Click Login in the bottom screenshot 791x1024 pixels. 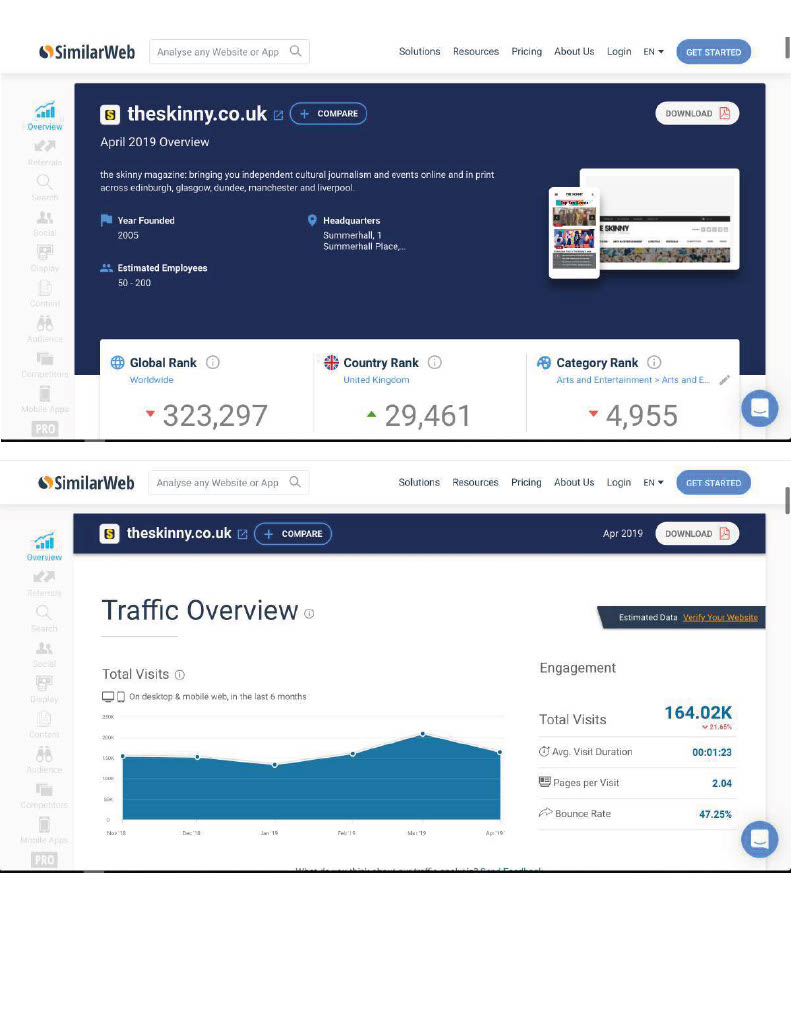point(619,483)
